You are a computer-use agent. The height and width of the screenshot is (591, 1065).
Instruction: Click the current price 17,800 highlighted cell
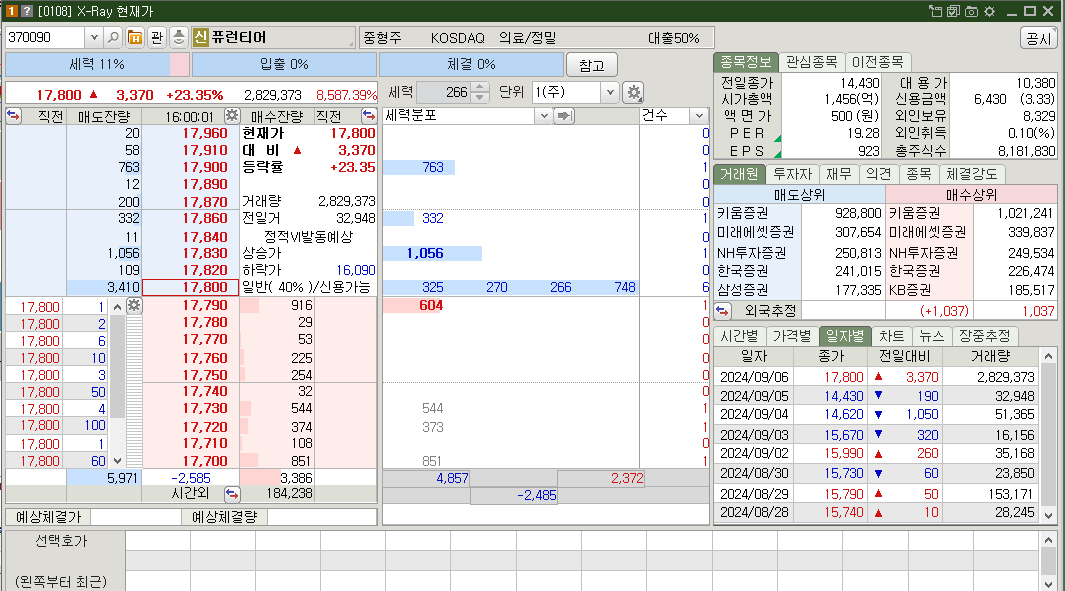[x=191, y=287]
